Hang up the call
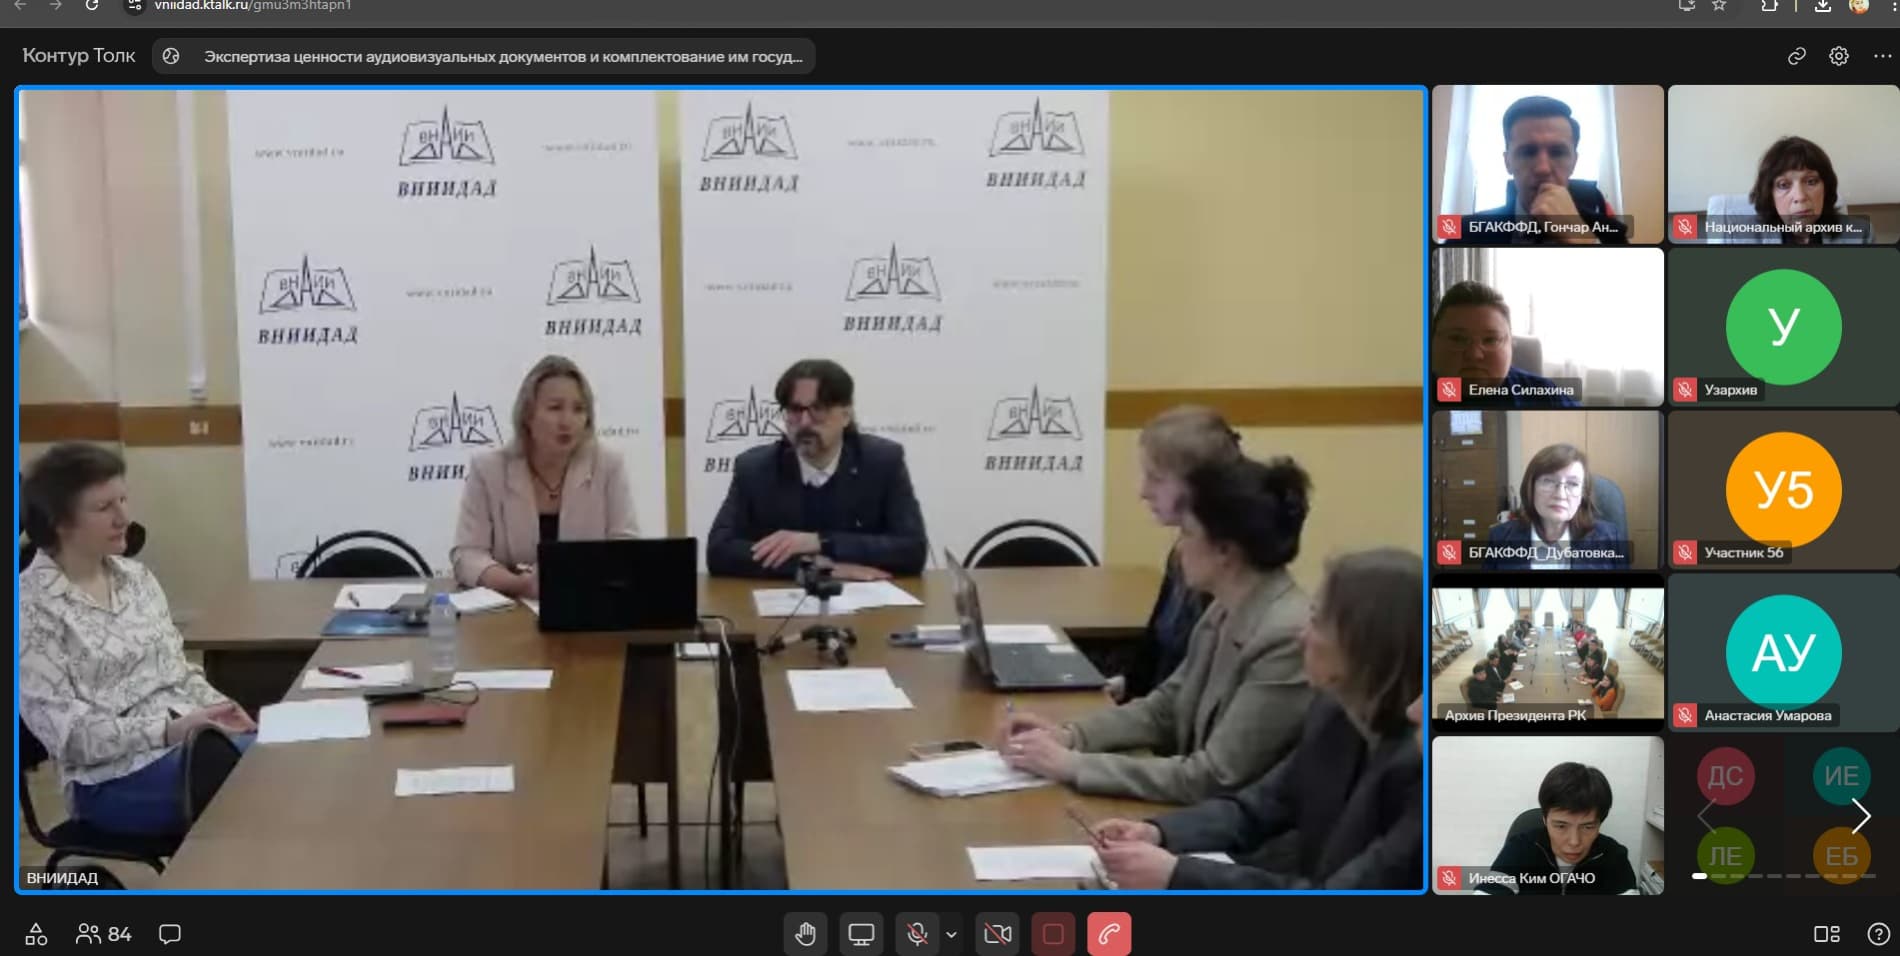Viewport: 1900px width, 956px height. [1106, 934]
